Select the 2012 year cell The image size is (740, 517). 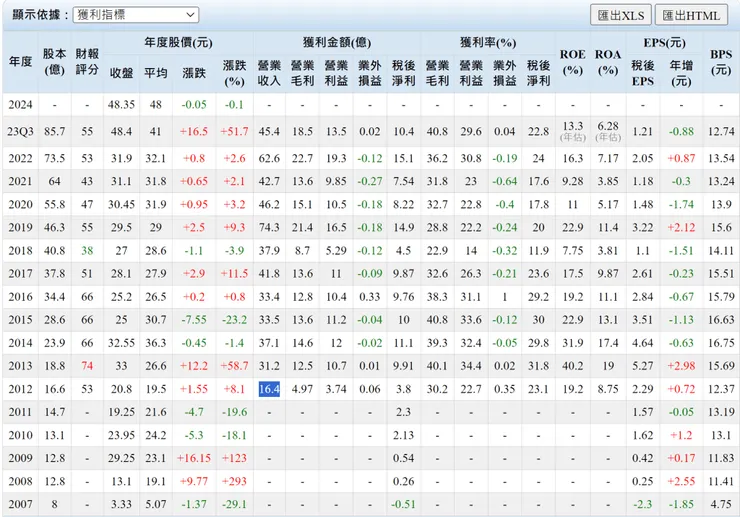tap(20, 389)
